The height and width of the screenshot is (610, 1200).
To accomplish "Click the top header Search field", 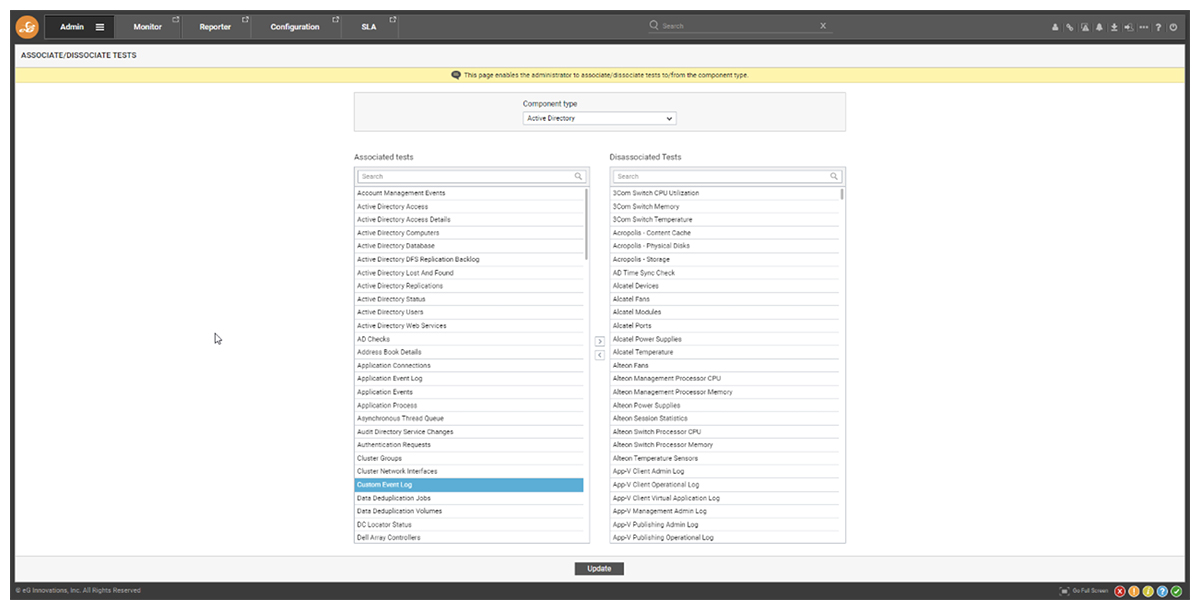I will click(740, 26).
